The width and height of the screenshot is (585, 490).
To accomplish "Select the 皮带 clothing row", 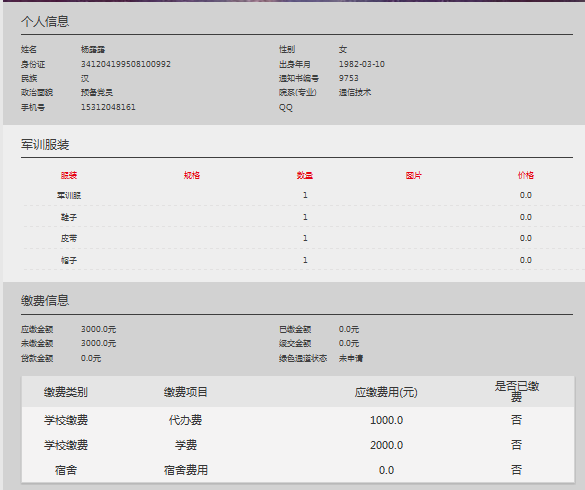I will tap(303, 238).
